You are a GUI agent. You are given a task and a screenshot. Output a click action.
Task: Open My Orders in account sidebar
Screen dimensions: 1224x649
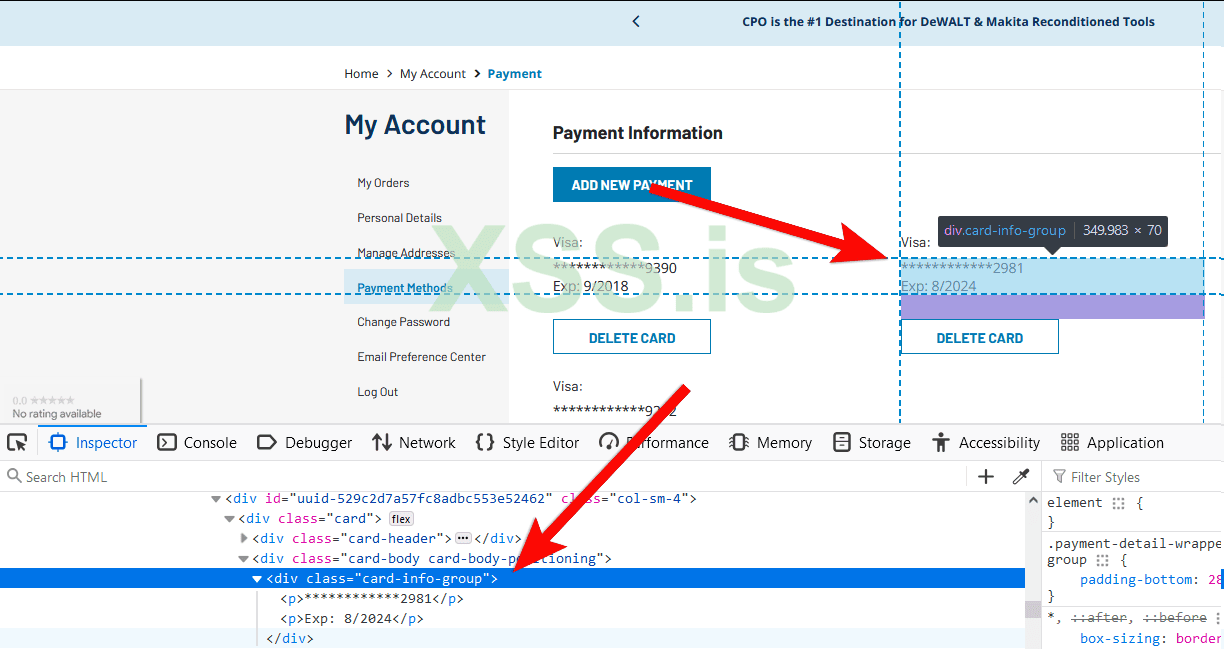tap(383, 183)
